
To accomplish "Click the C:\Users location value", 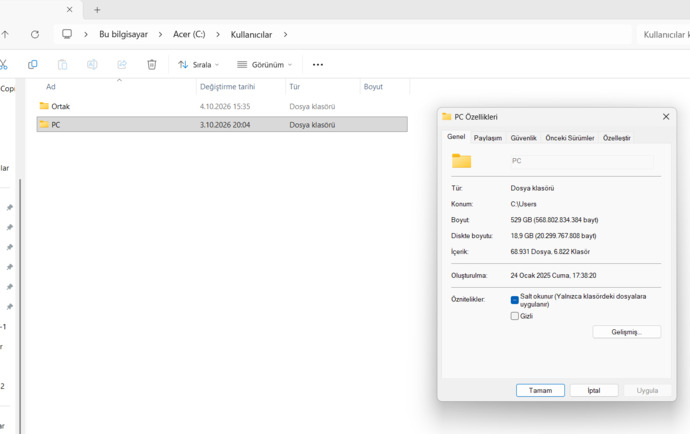I will [523, 204].
